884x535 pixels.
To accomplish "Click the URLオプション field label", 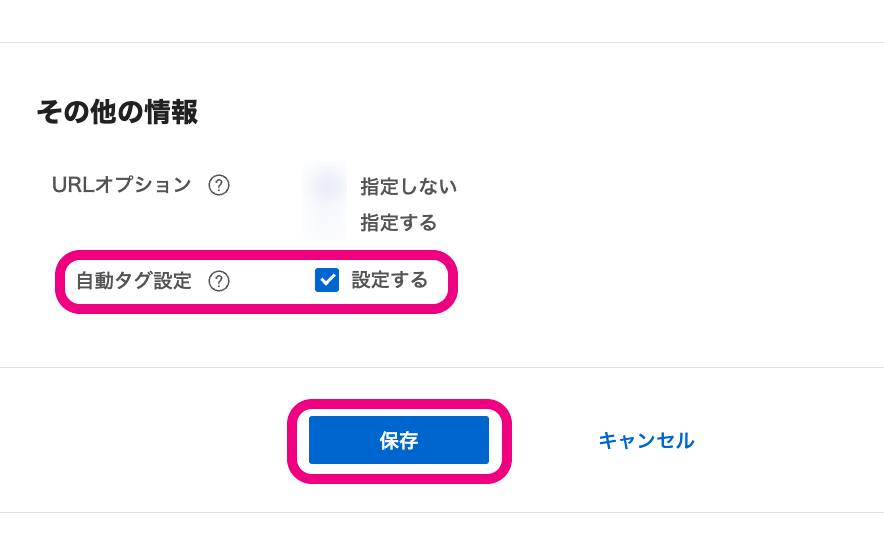I will (121, 185).
